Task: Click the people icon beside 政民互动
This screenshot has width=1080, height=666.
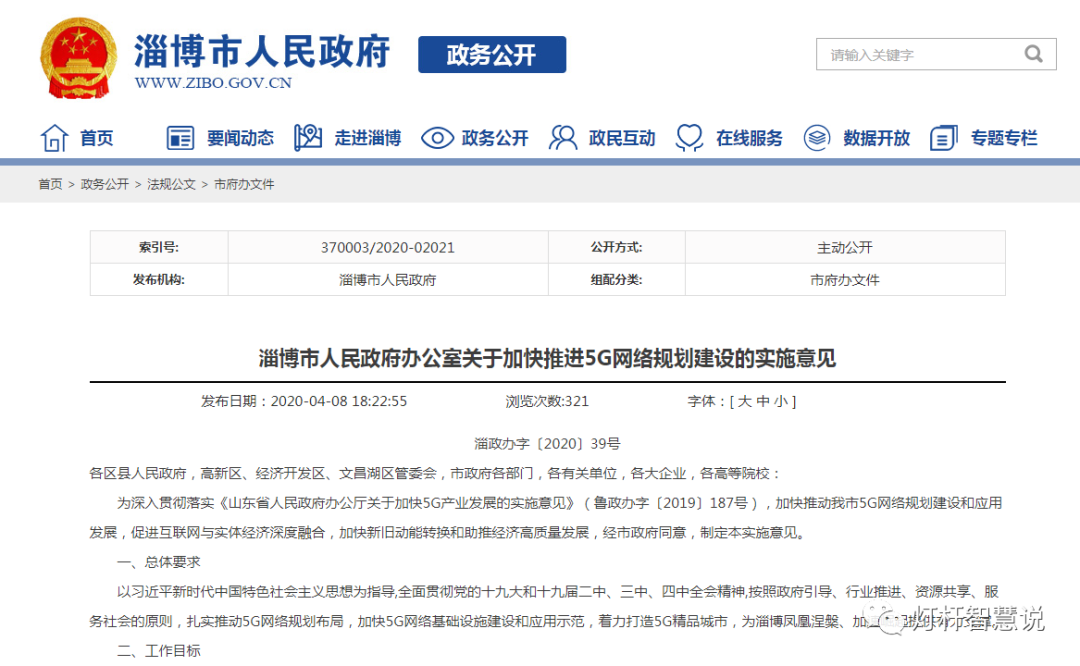Action: coord(562,137)
